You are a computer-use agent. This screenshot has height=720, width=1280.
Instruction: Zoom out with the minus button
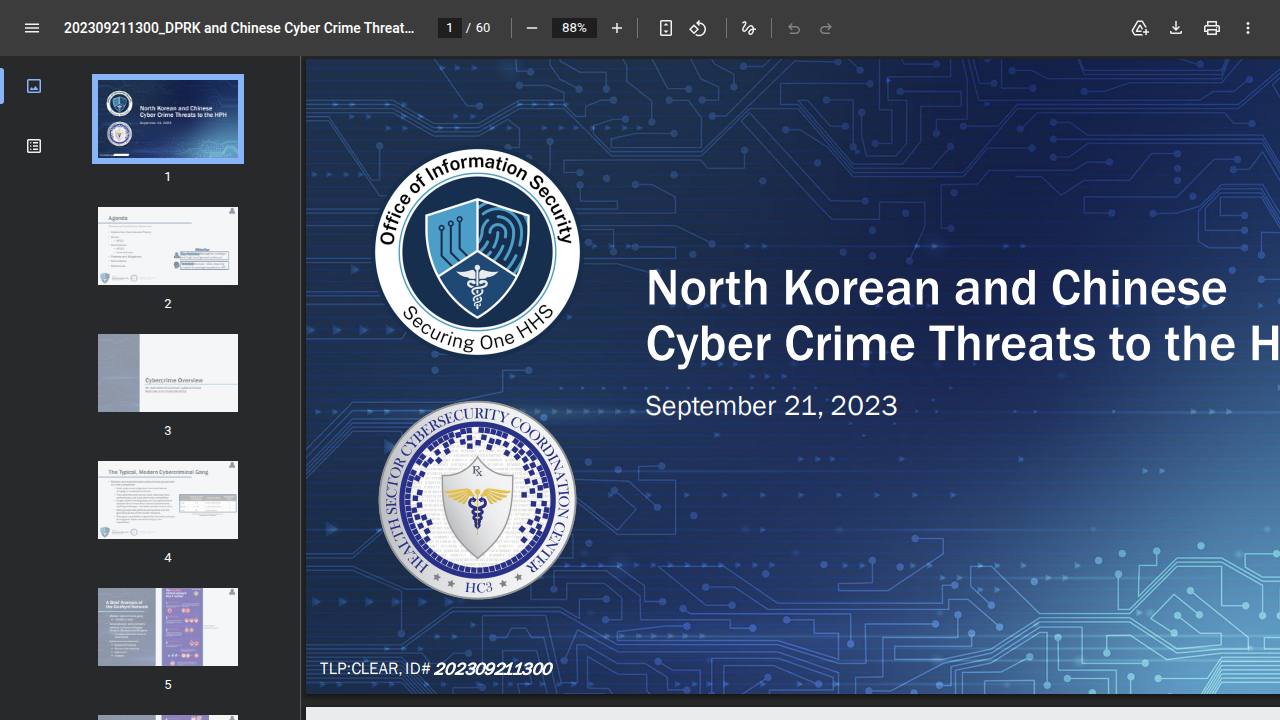tap(532, 28)
